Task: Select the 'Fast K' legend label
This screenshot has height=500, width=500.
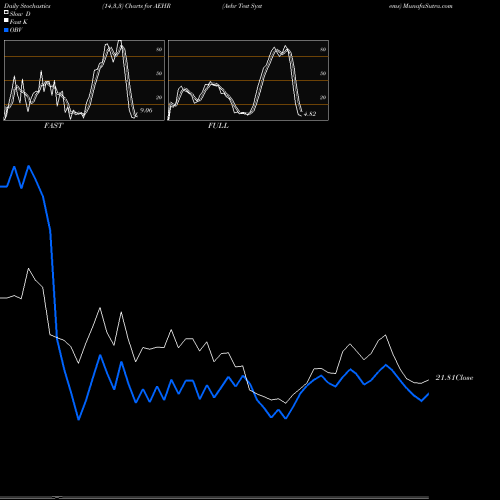Action: (19, 22)
